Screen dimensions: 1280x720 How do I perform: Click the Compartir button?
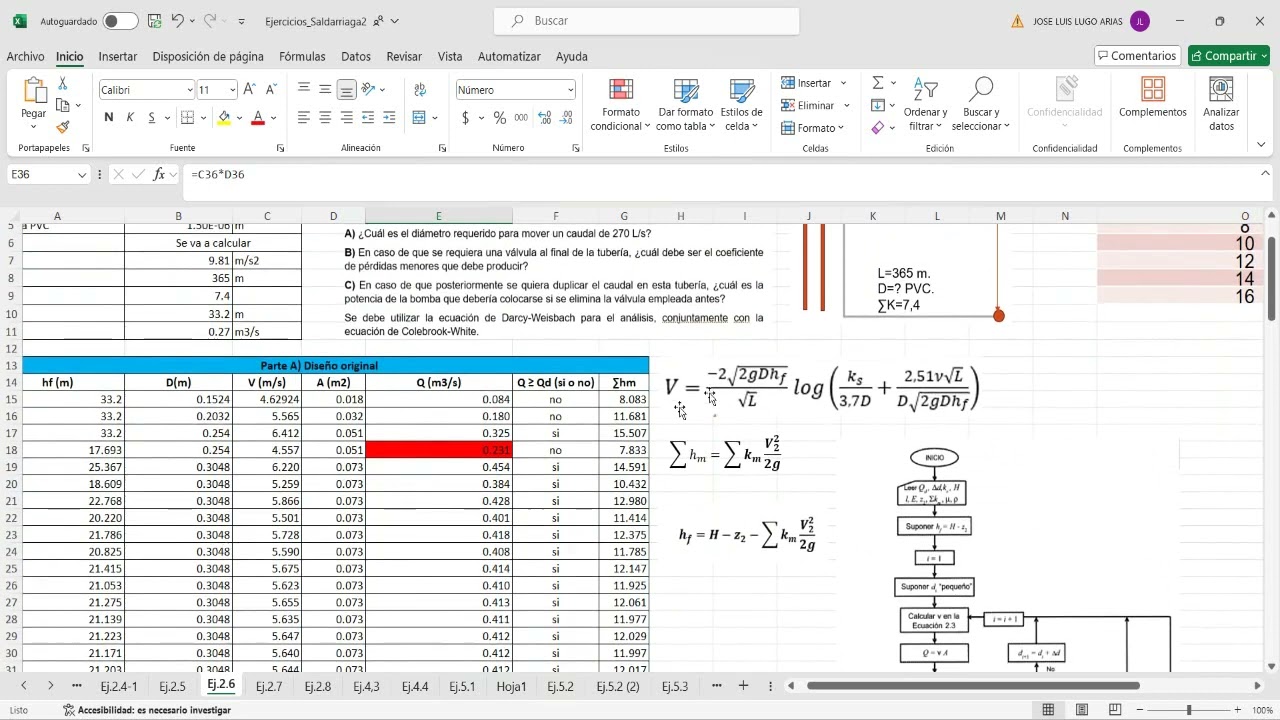click(x=1228, y=56)
